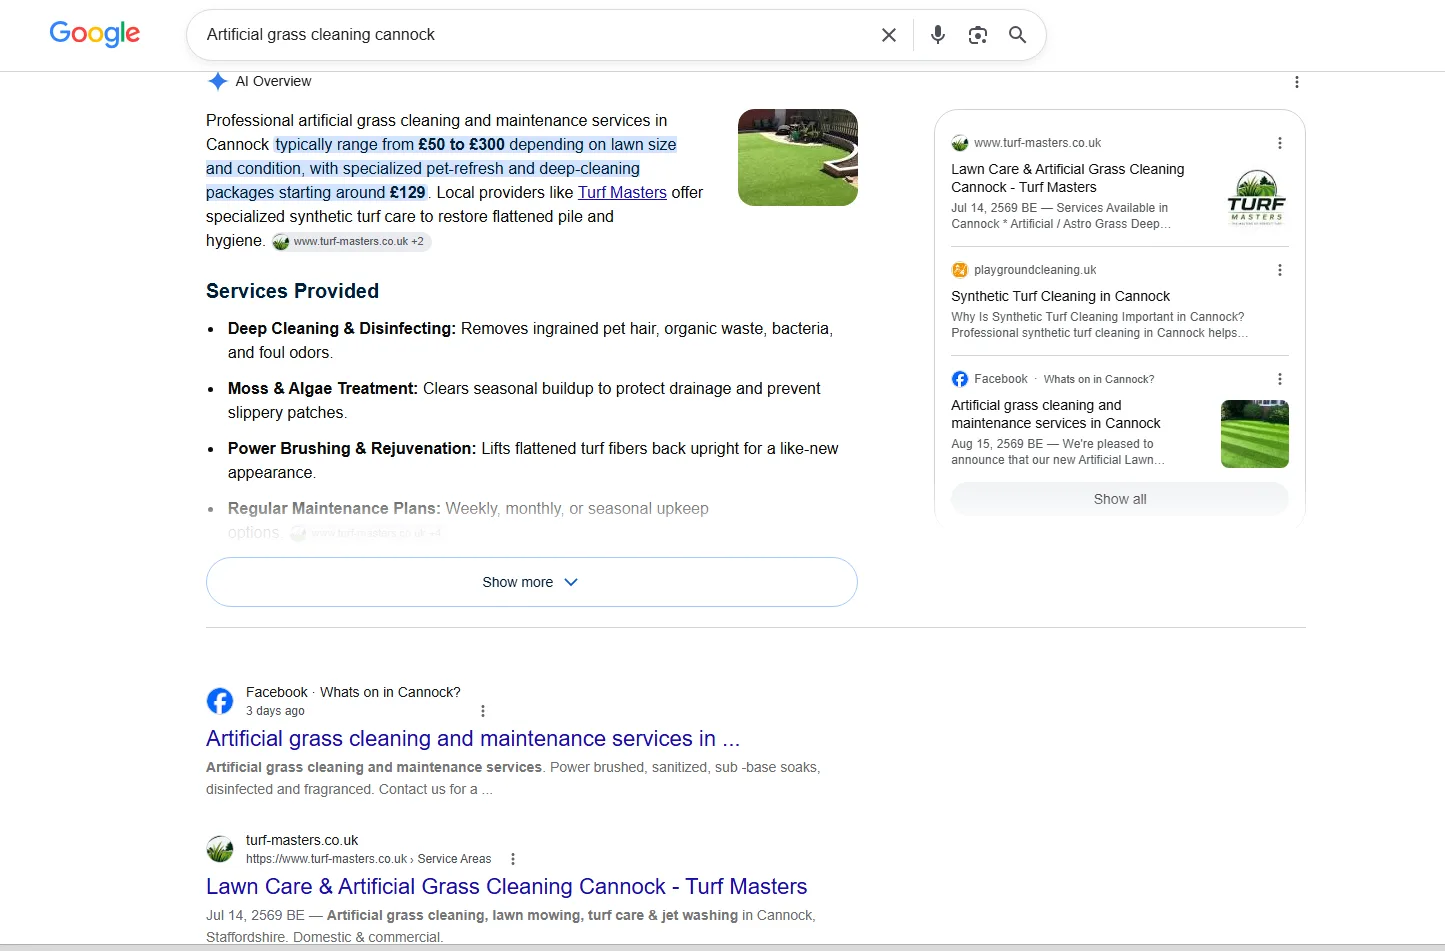Open AI Overview three-dot options menu
This screenshot has width=1445, height=951.
click(x=1296, y=82)
